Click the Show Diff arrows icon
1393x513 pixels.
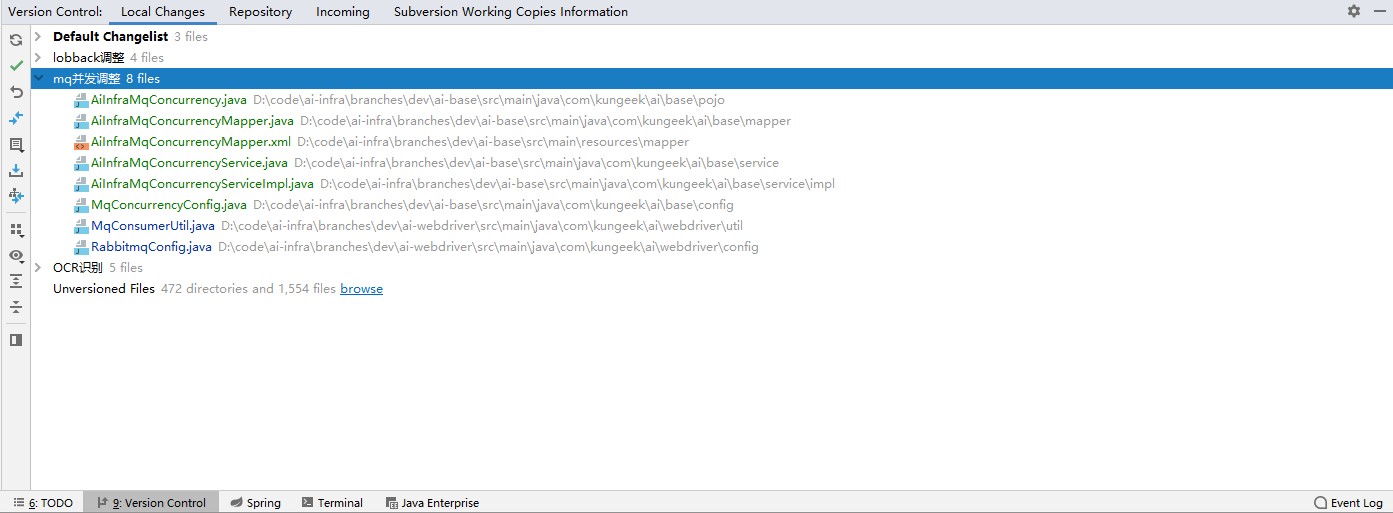[16, 118]
